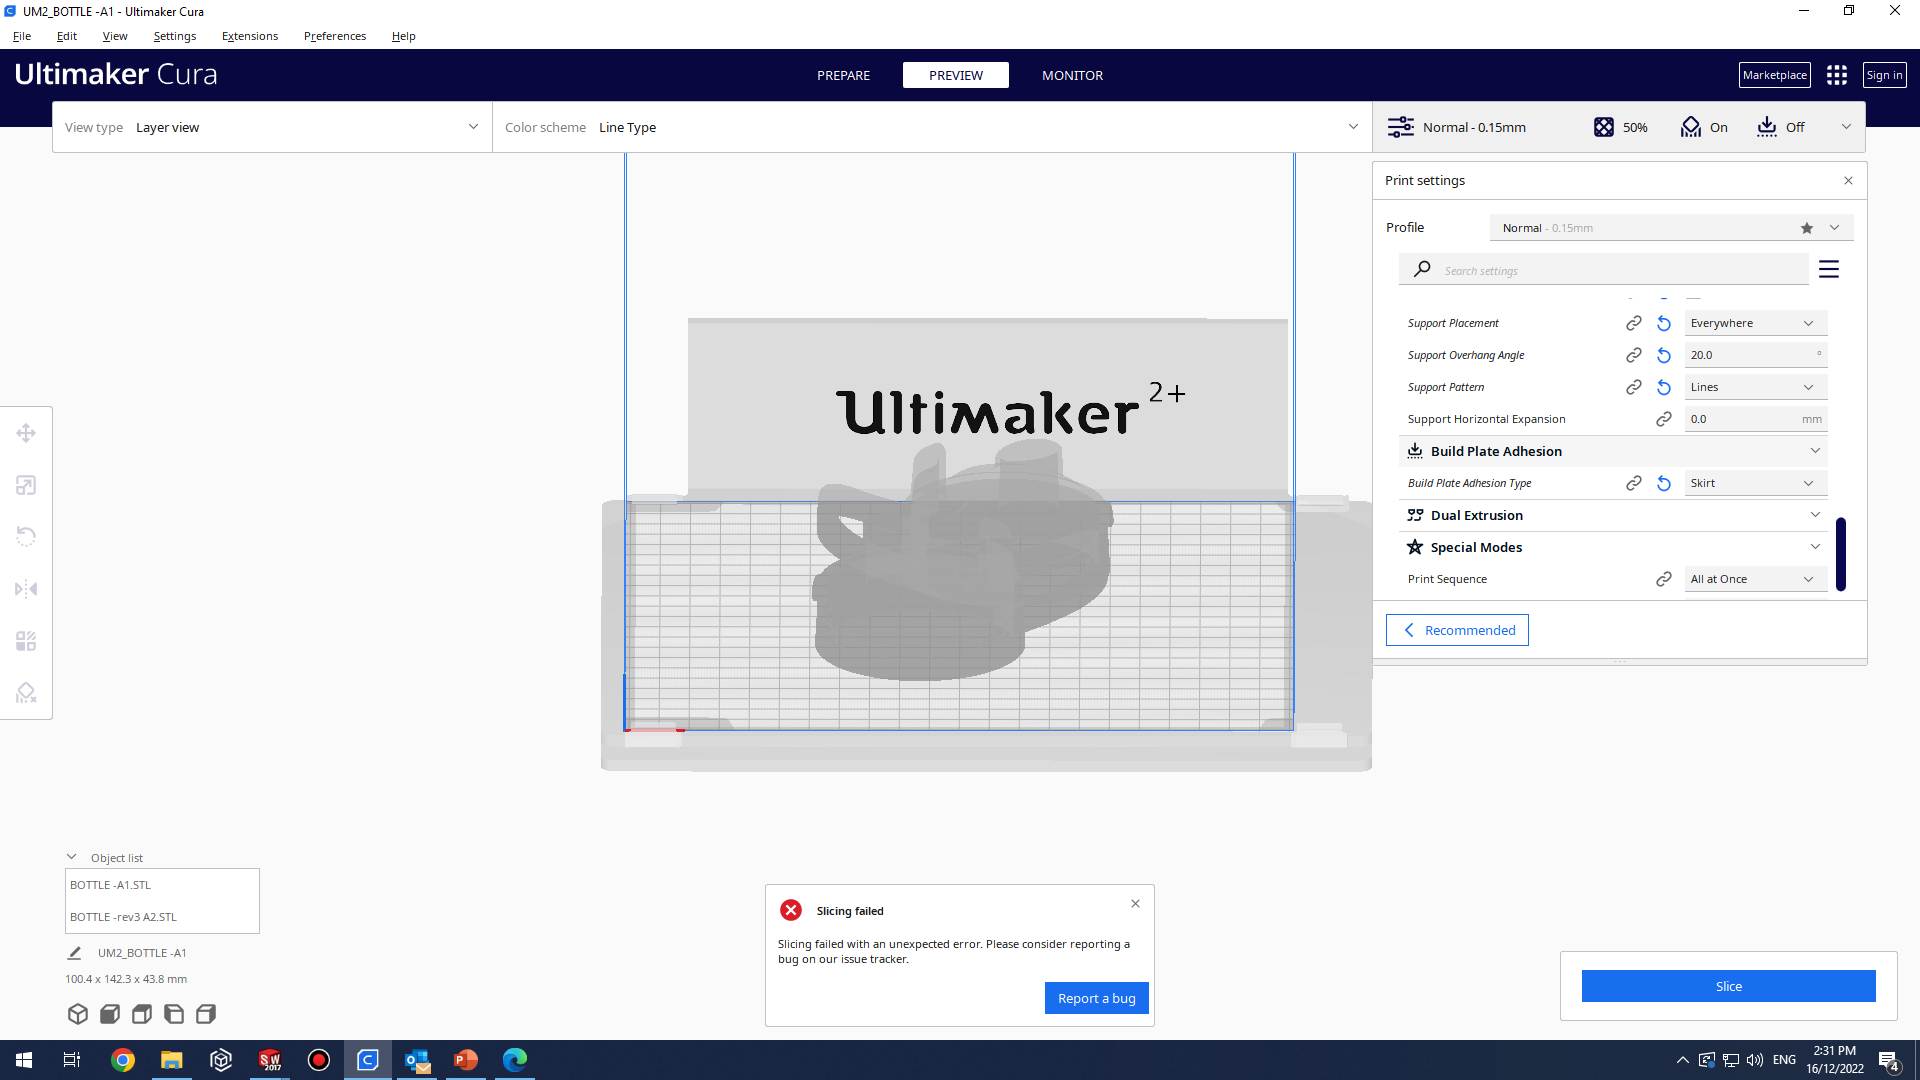Select the PREVIEW stage tab
The image size is (1920, 1080).
pyautogui.click(x=956, y=75)
